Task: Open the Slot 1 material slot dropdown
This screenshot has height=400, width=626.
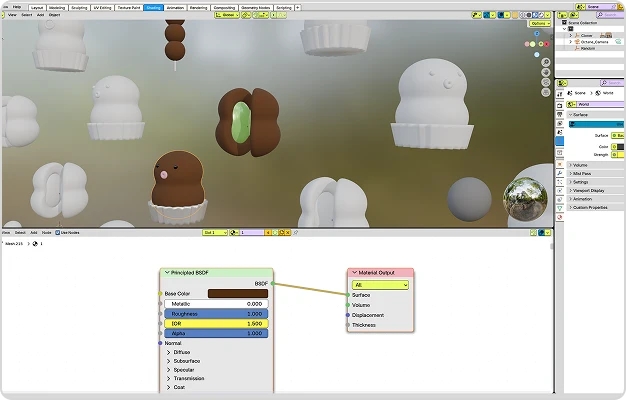Action: tap(215, 233)
